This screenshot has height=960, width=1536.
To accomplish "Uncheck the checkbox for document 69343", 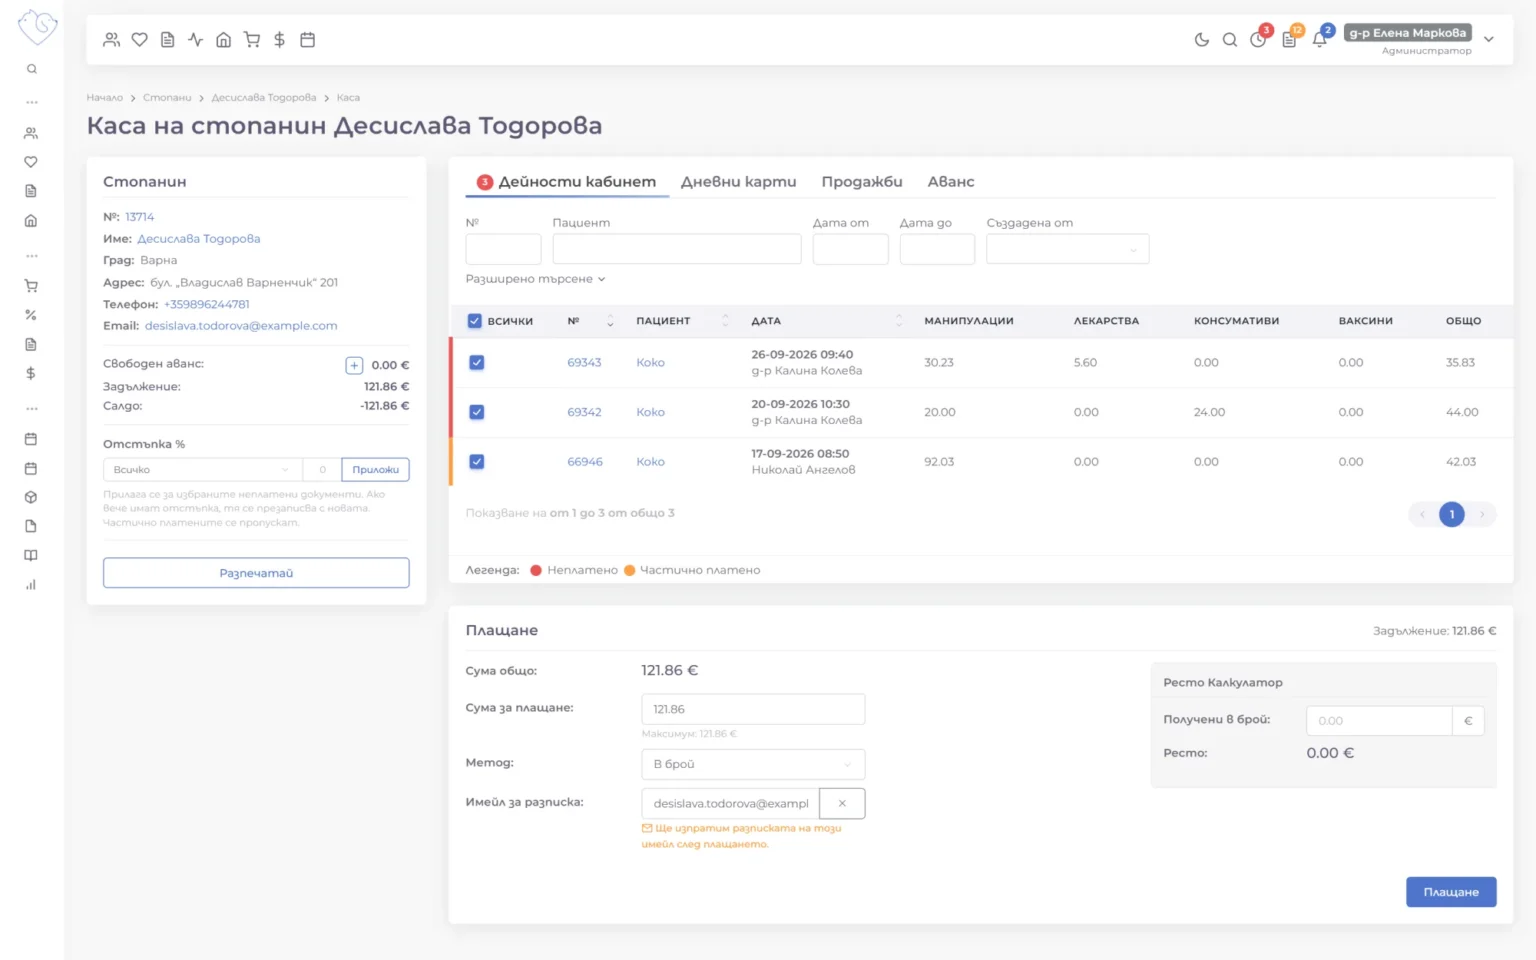I will click(477, 362).
